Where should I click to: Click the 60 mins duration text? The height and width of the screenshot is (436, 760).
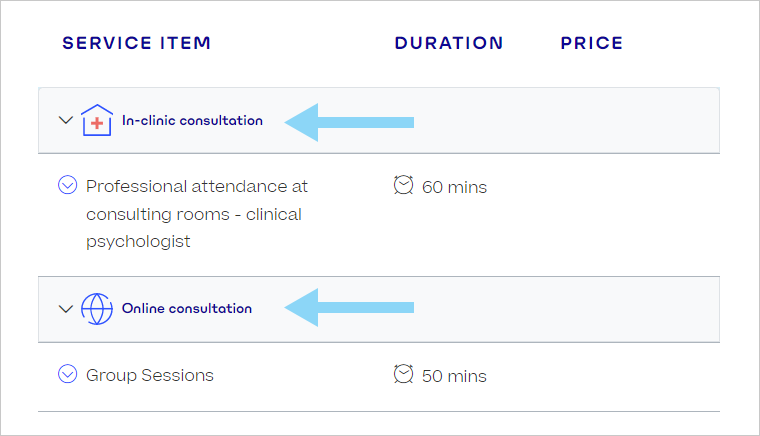click(x=454, y=187)
